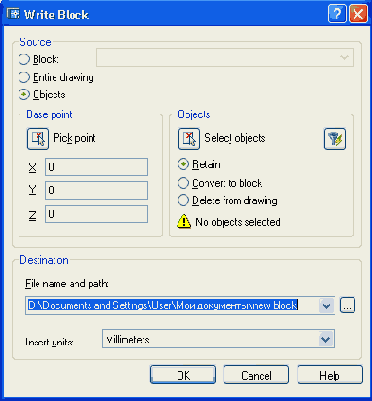The width and height of the screenshot is (372, 401).
Task: Select the Entire drawing radio button
Action: (24, 78)
